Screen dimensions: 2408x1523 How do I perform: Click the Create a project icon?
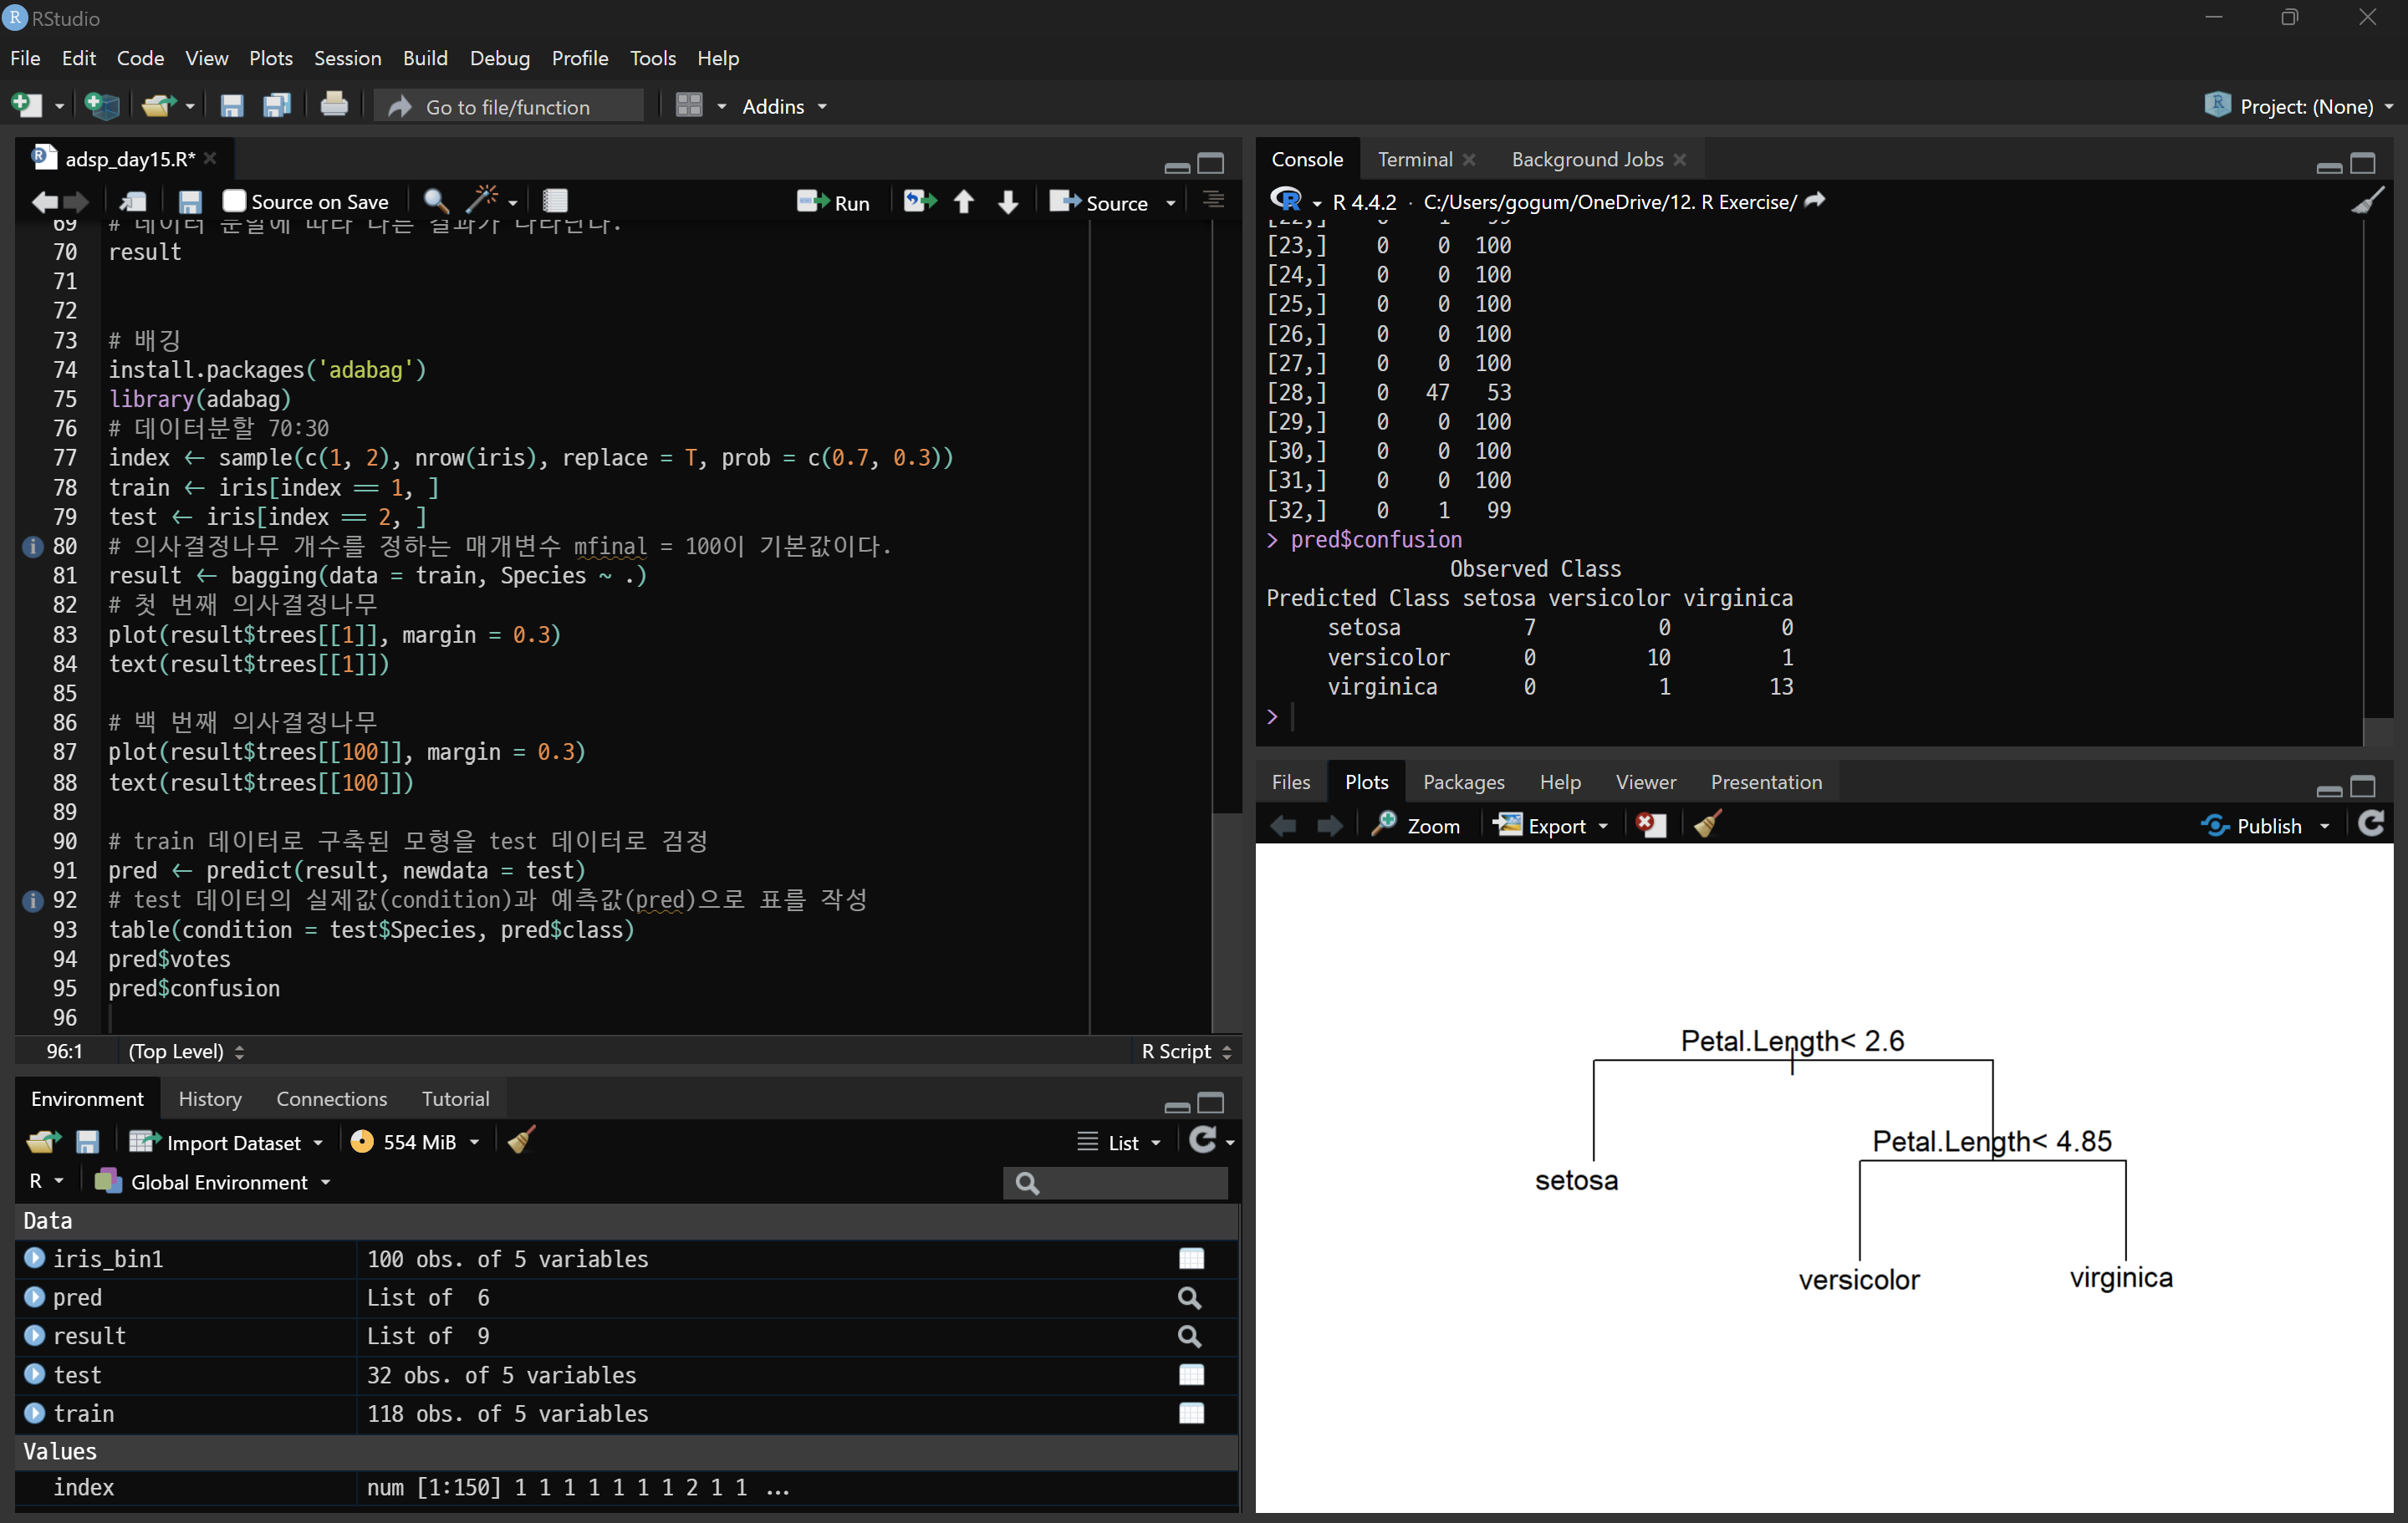tap(102, 105)
